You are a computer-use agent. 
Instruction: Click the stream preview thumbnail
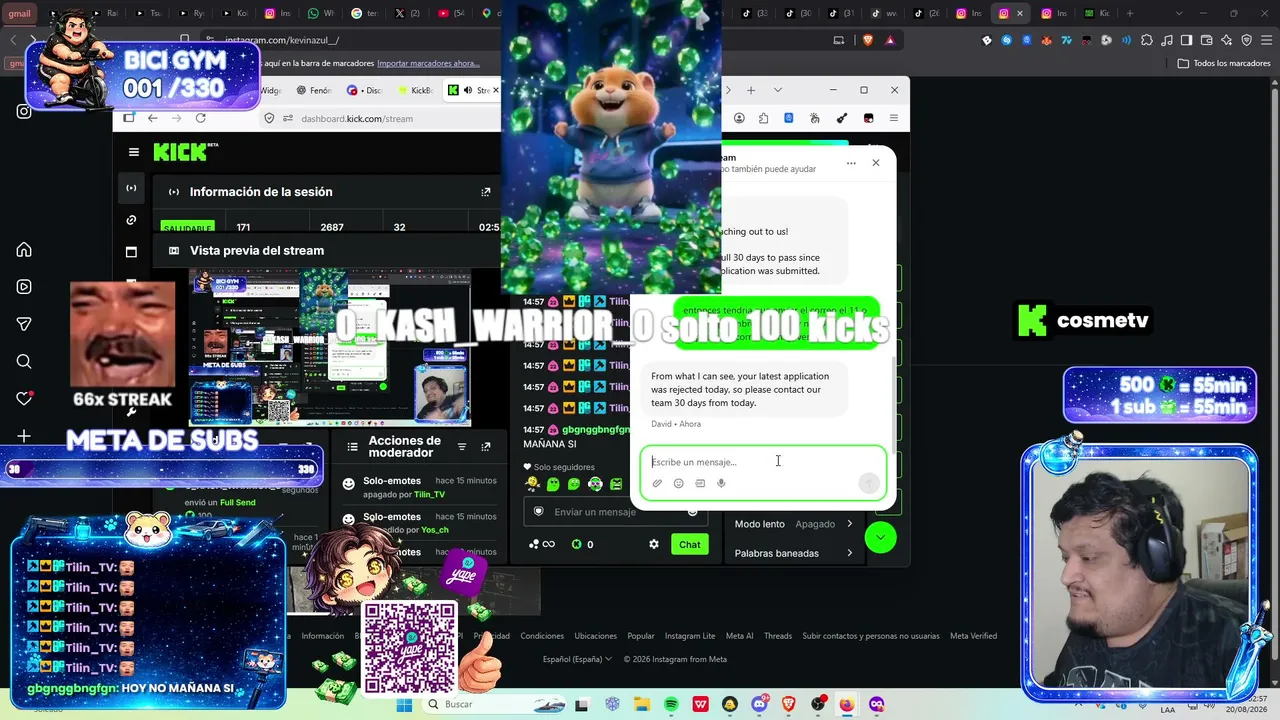(330, 348)
